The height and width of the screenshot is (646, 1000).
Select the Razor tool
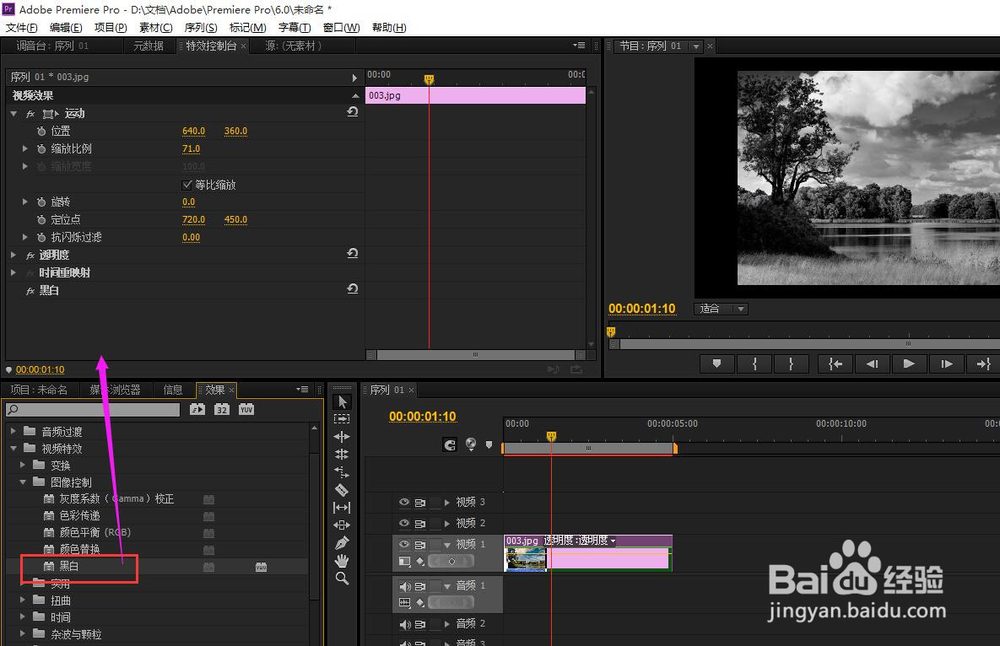click(342, 490)
